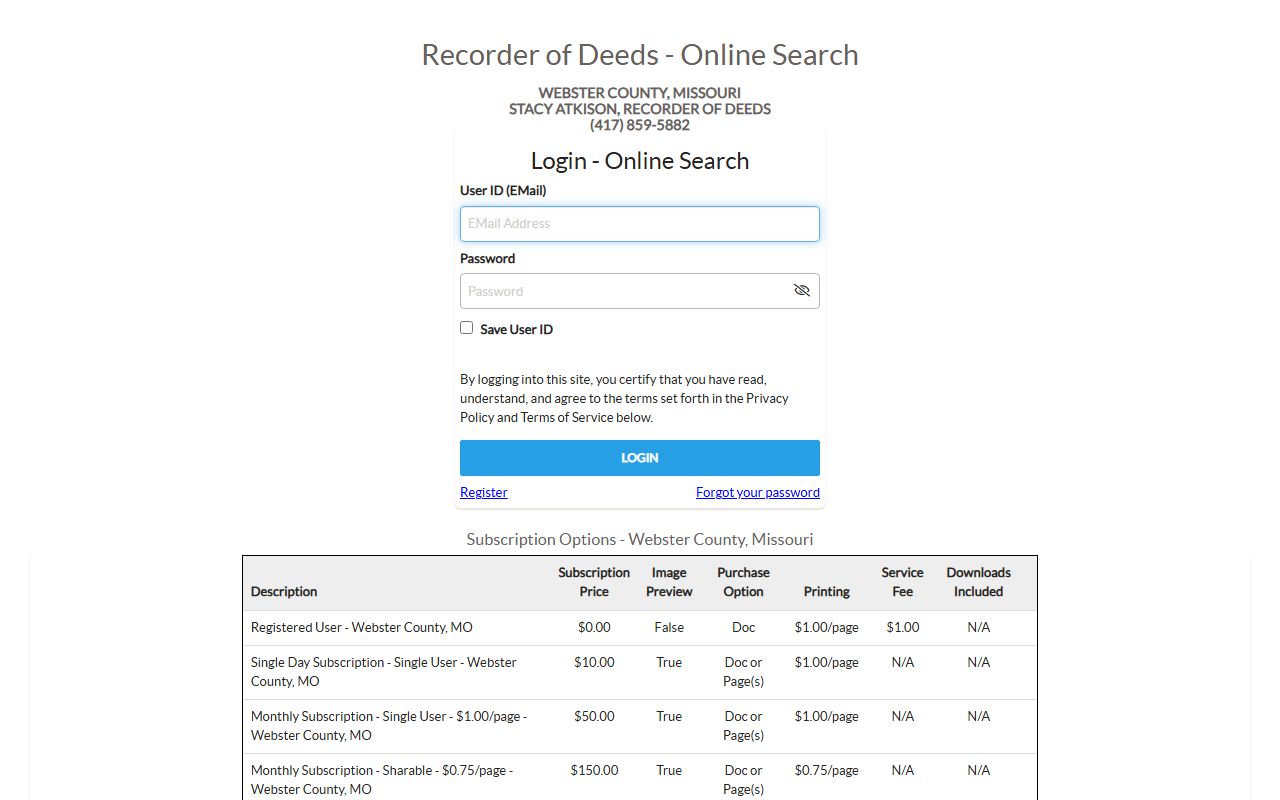1280x800 pixels.
Task: Select the Service Fee column header
Action: coord(902,582)
